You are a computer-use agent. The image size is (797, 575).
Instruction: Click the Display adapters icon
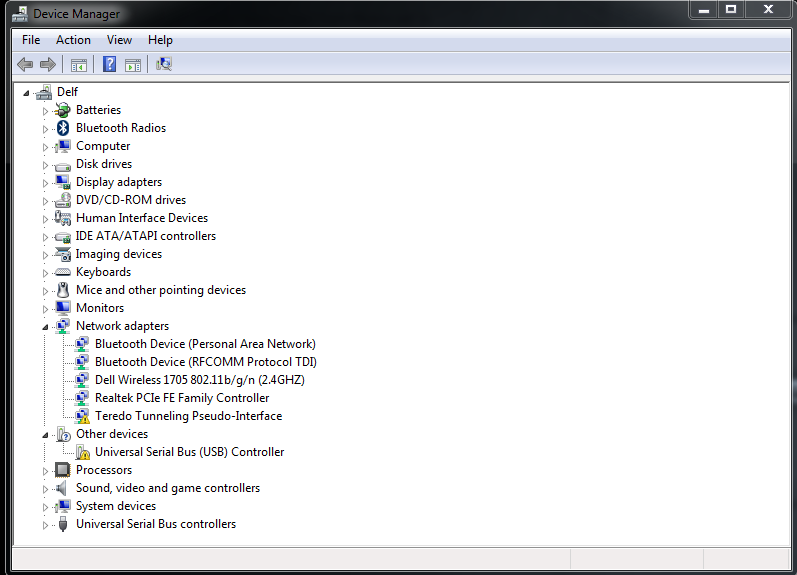63,182
